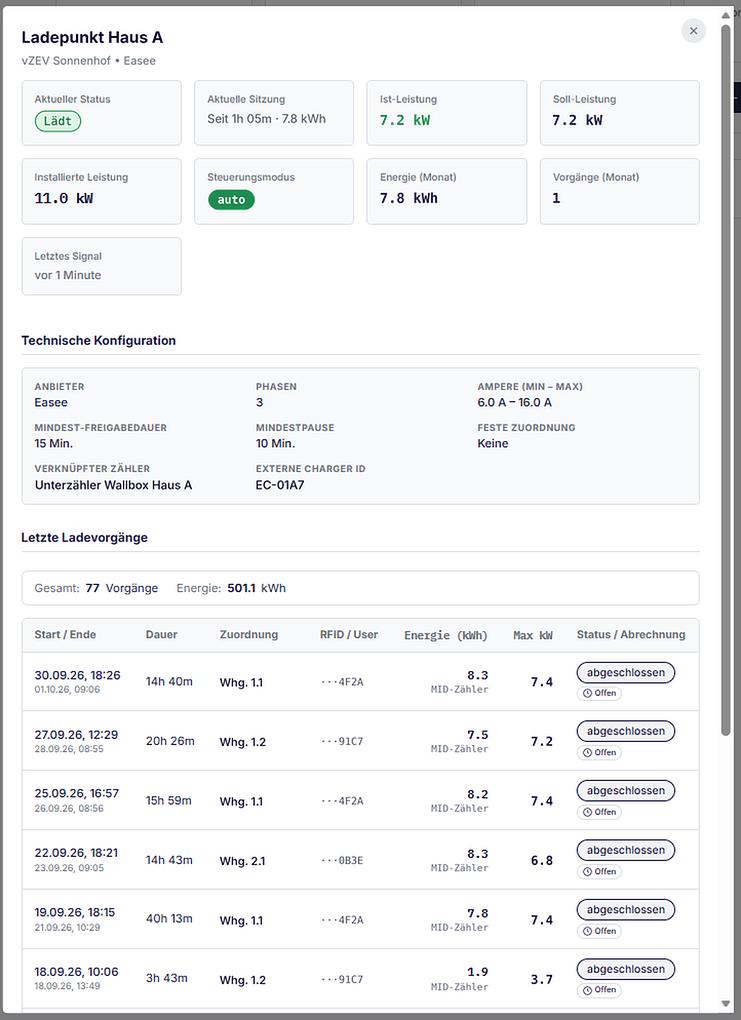Screen dimensions: 741x1020
Task: Click RFID '···91C7' in 18.09.26 row
Action: click(342, 980)
